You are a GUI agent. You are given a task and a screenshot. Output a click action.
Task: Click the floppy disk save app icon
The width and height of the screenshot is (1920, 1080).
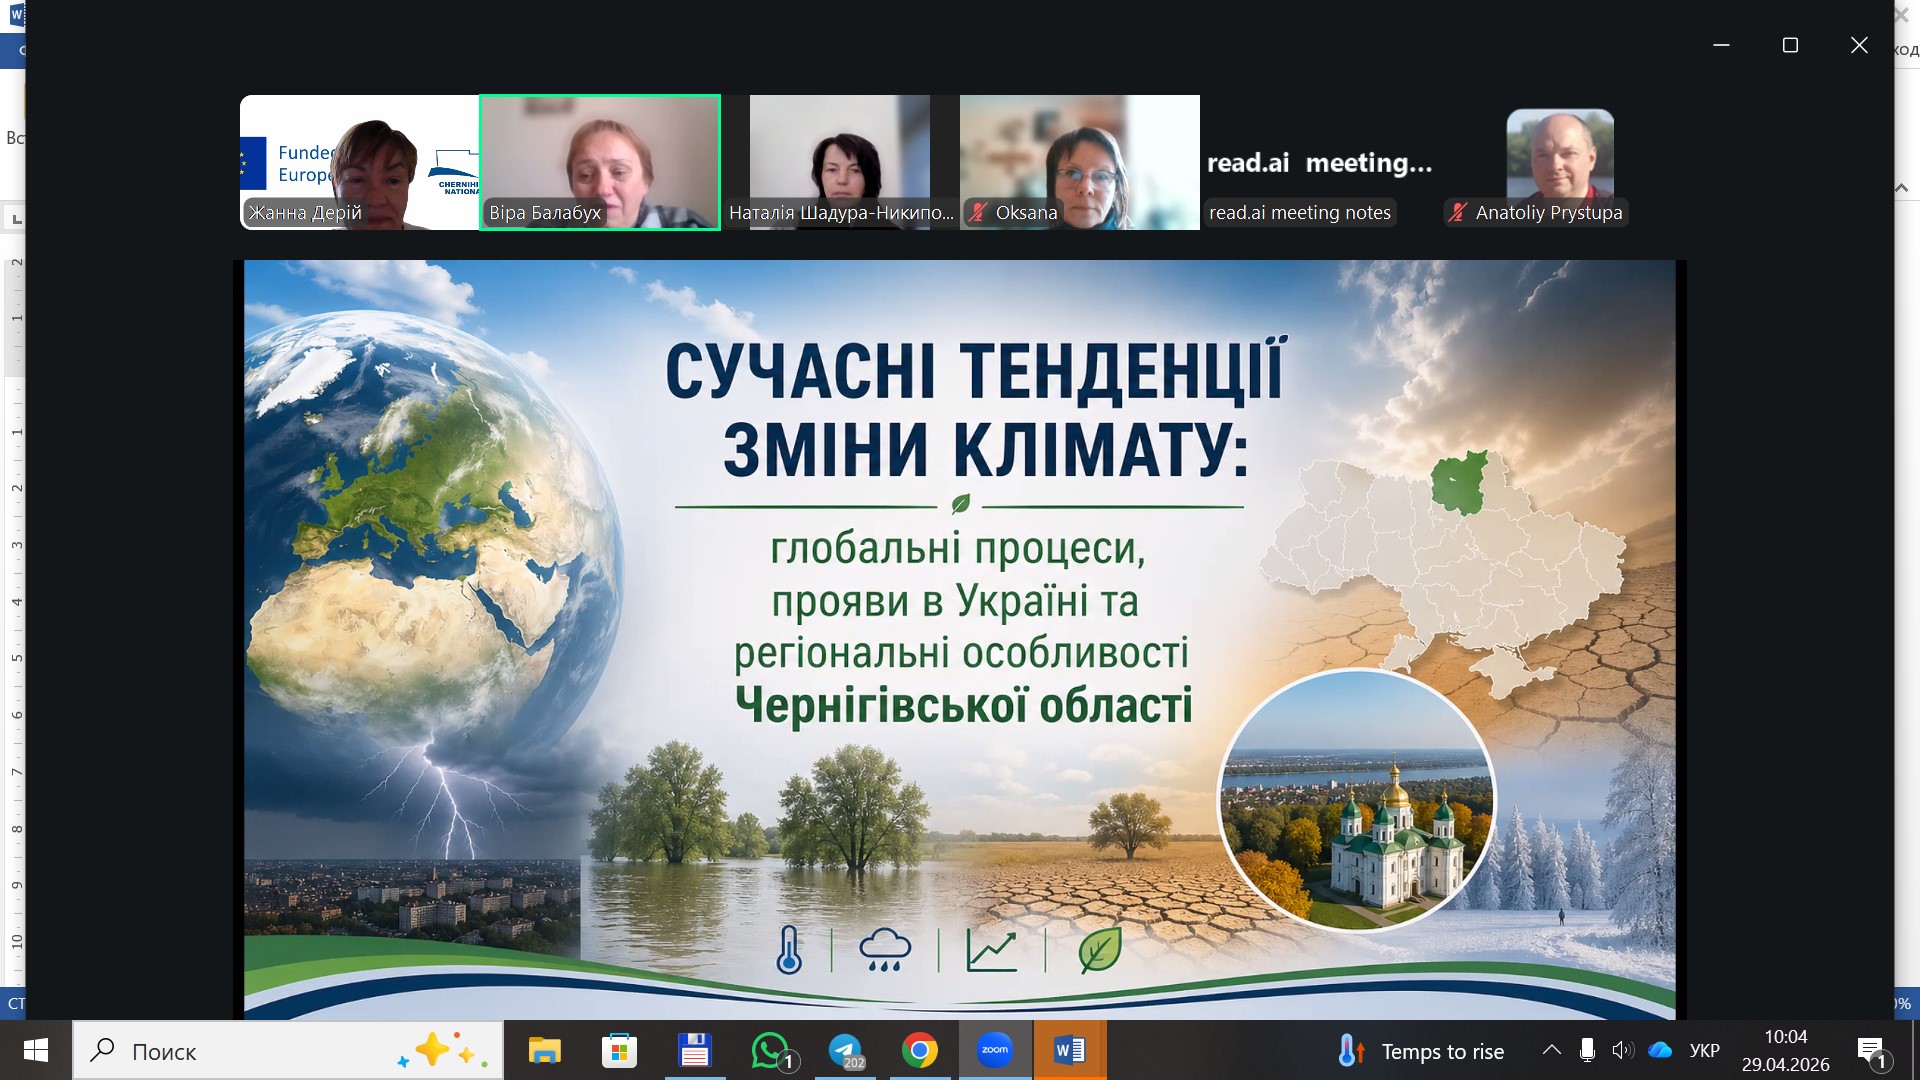[694, 1050]
